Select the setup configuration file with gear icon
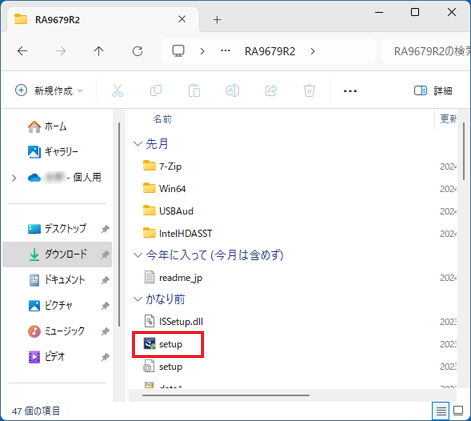This screenshot has width=471, height=421. [x=163, y=367]
